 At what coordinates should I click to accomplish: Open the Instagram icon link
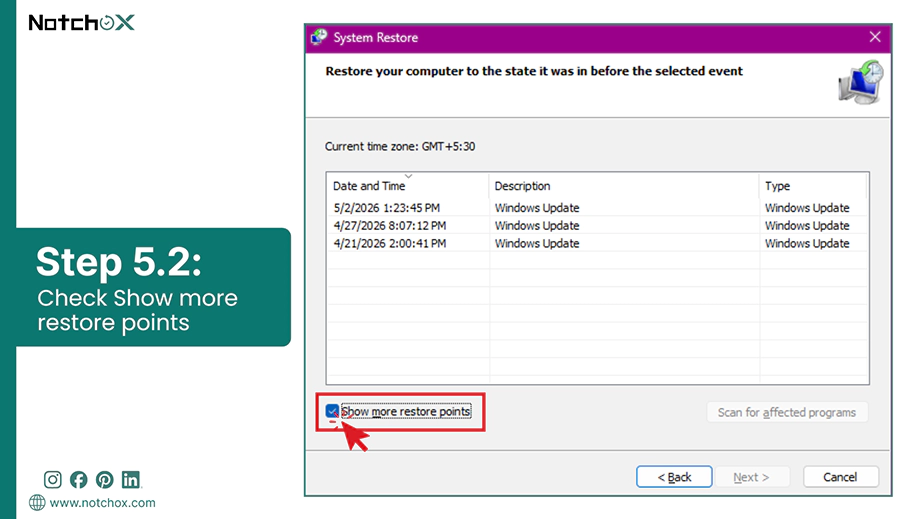pos(52,480)
